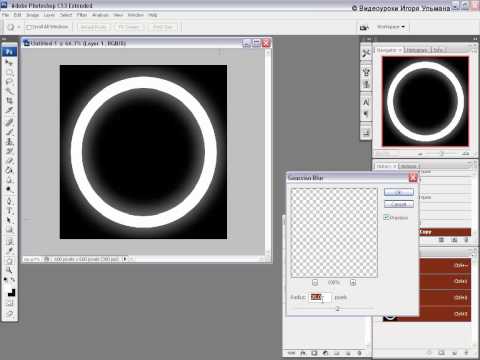480x360 pixels.
Task: Select the Lasso tool
Action: point(9,81)
